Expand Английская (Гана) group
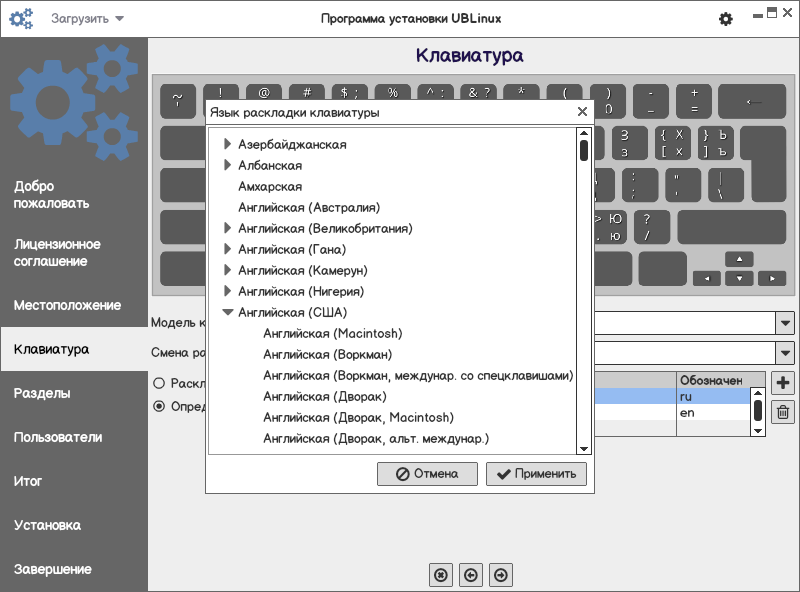Image resolution: width=800 pixels, height=592 pixels. click(228, 249)
